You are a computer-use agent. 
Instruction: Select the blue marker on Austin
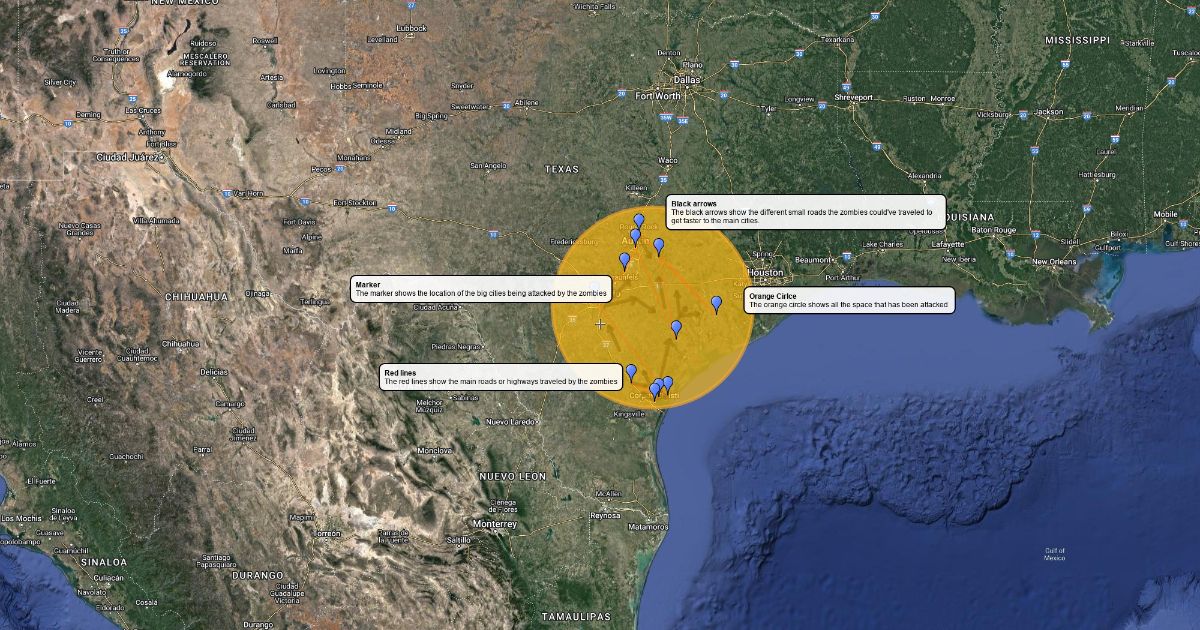pos(635,237)
